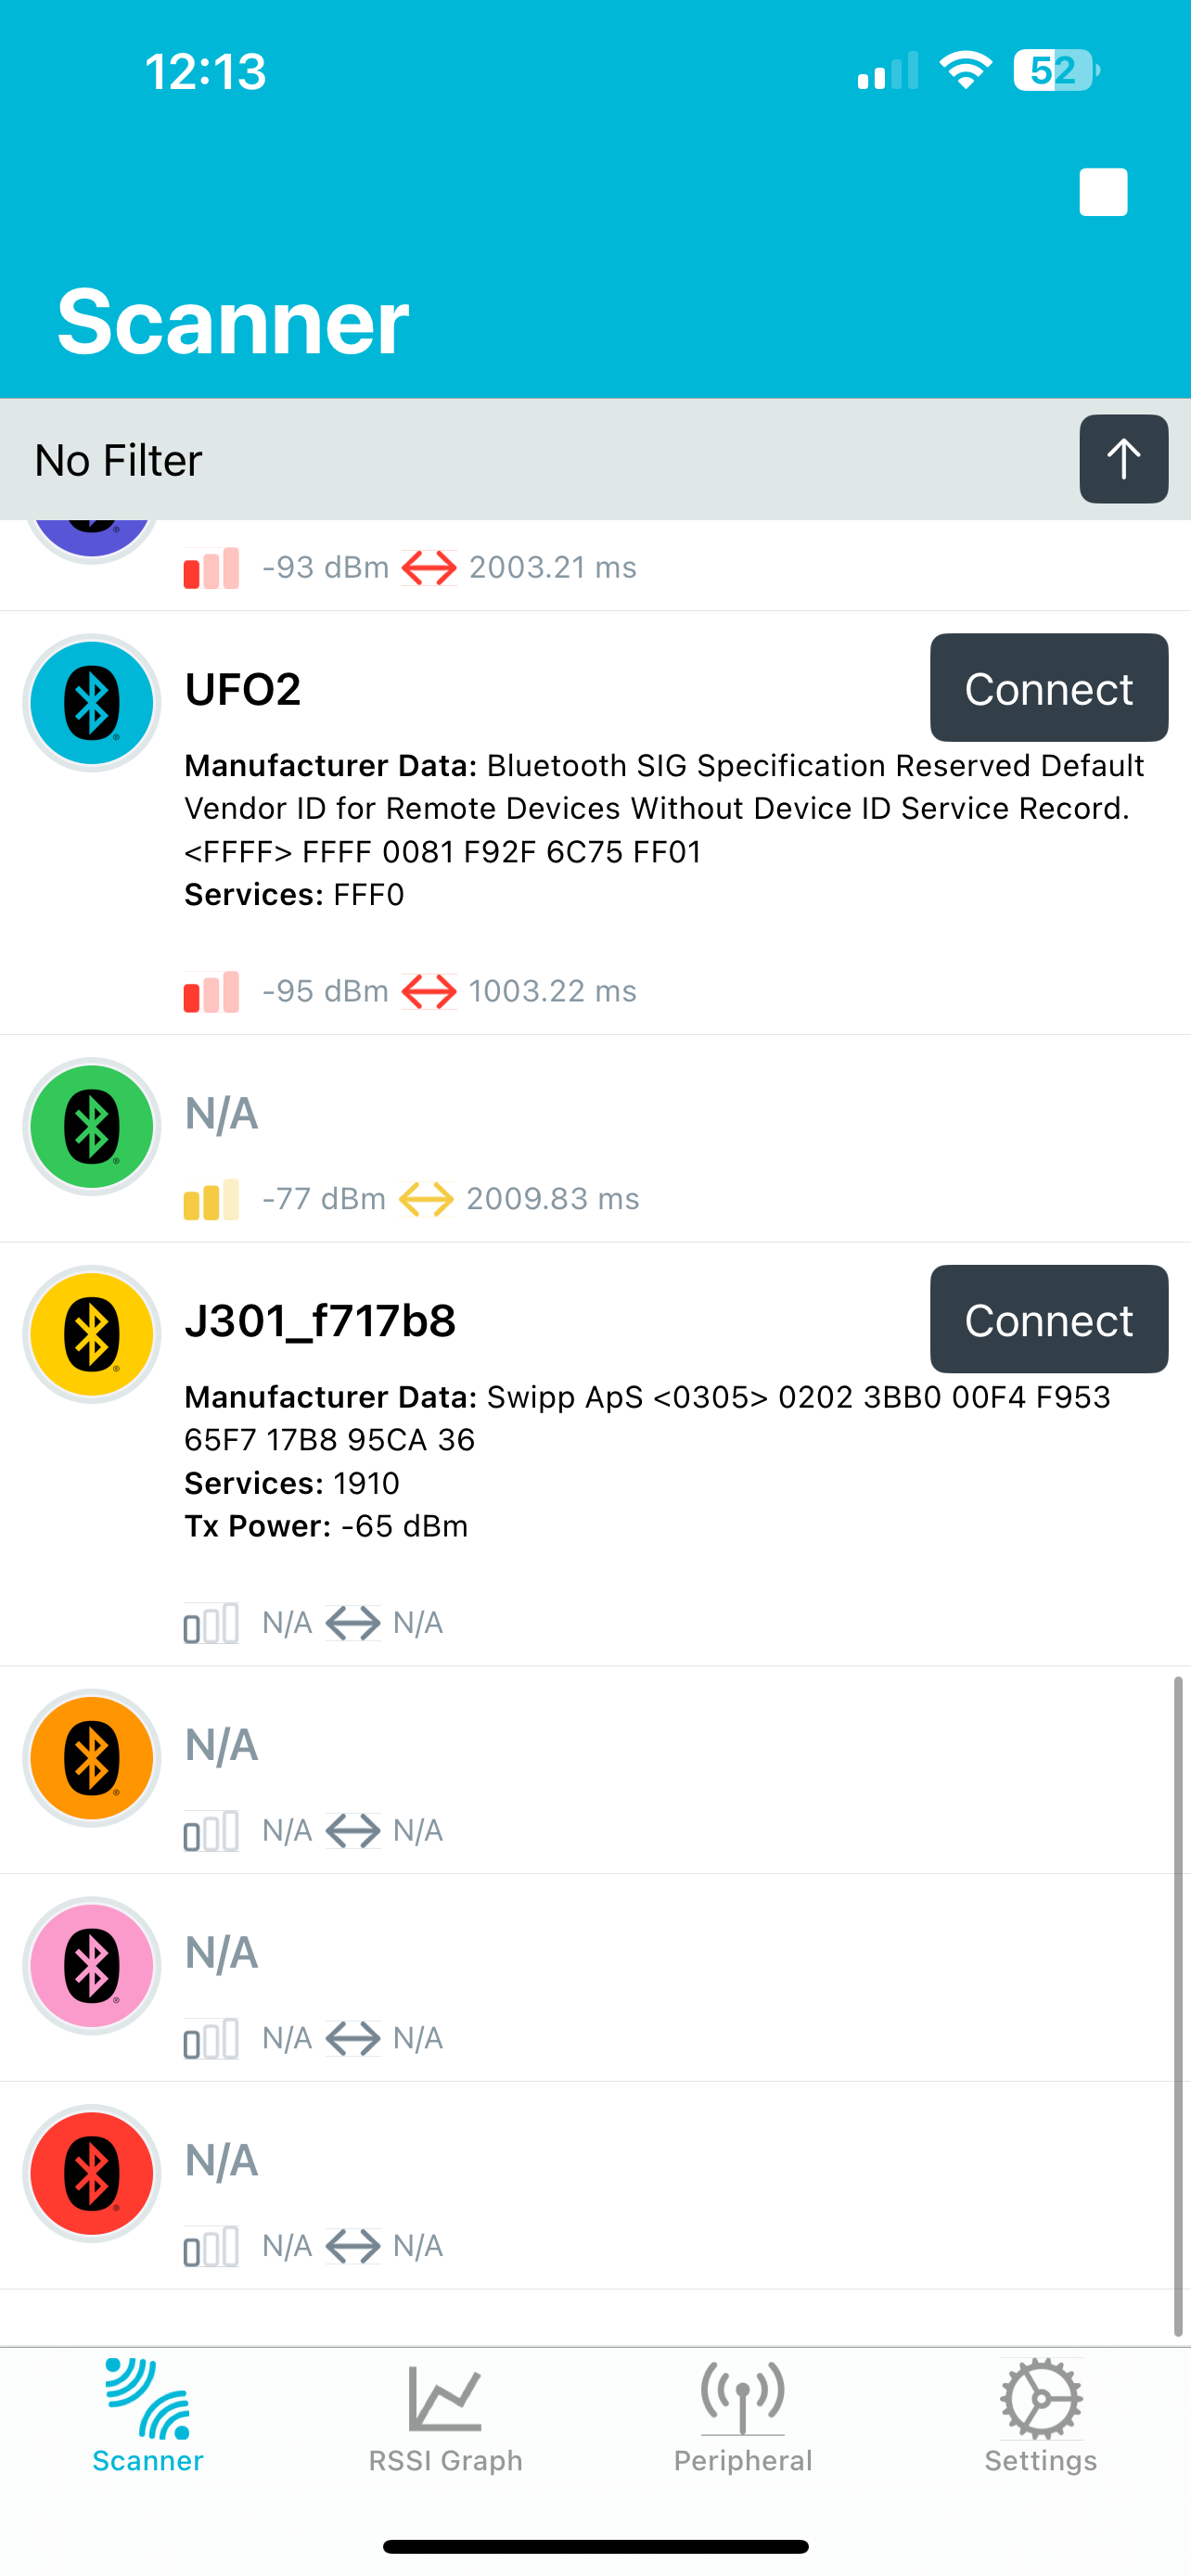
Task: Tap the UFO2 manufacturer data text
Action: (x=665, y=809)
